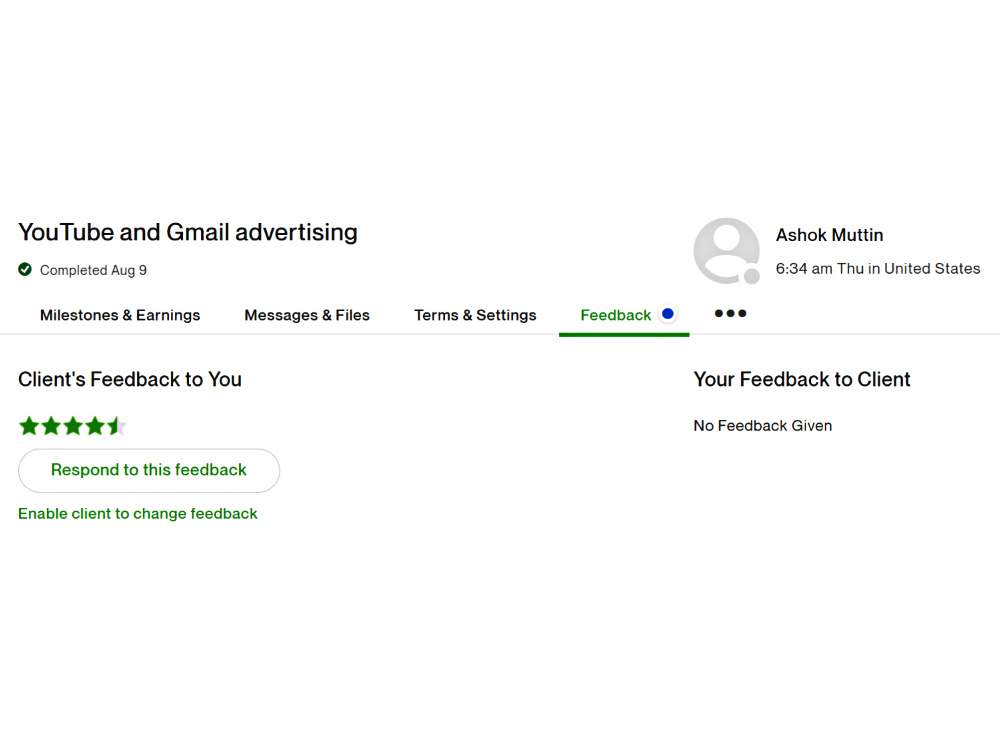The image size is (1000, 750).
Task: Click the green completed checkmark icon
Action: [25, 270]
